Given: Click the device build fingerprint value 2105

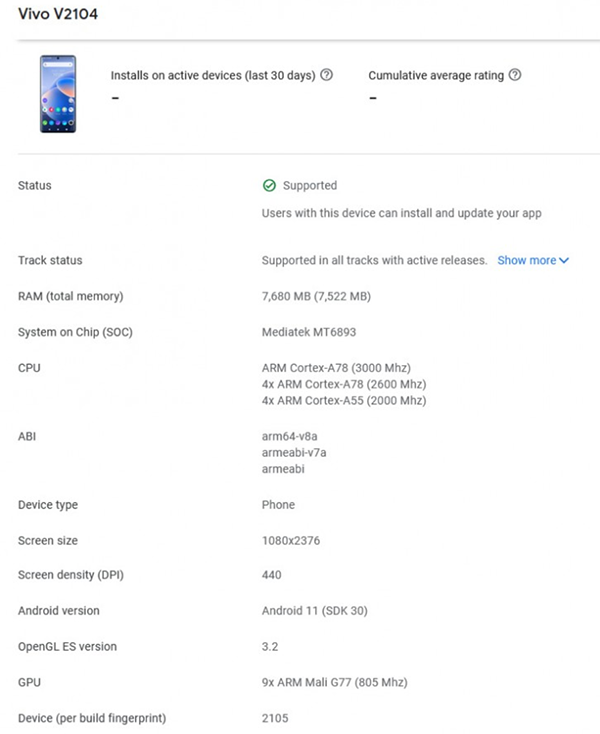Looking at the screenshot, I should (x=275, y=719).
